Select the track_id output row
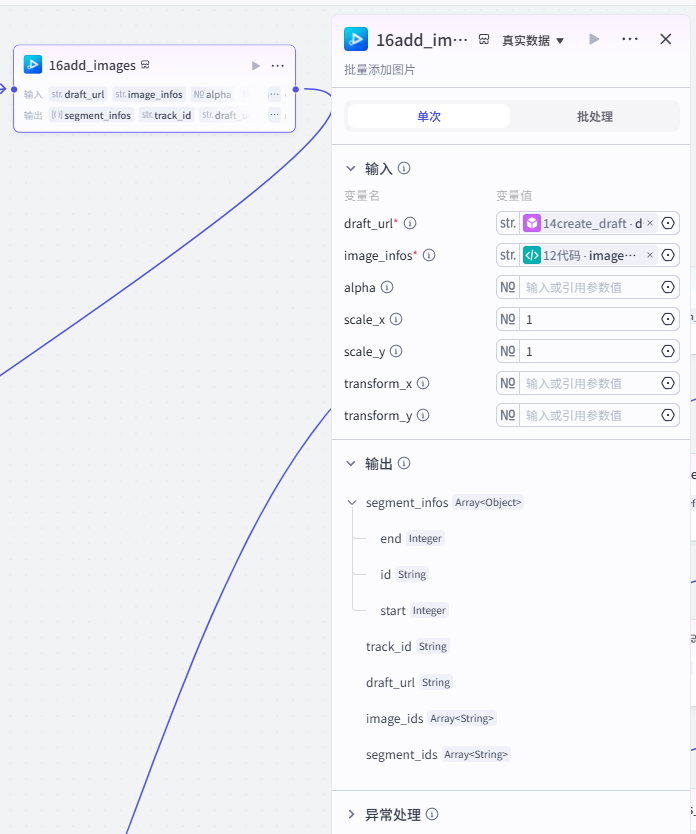 pos(408,646)
